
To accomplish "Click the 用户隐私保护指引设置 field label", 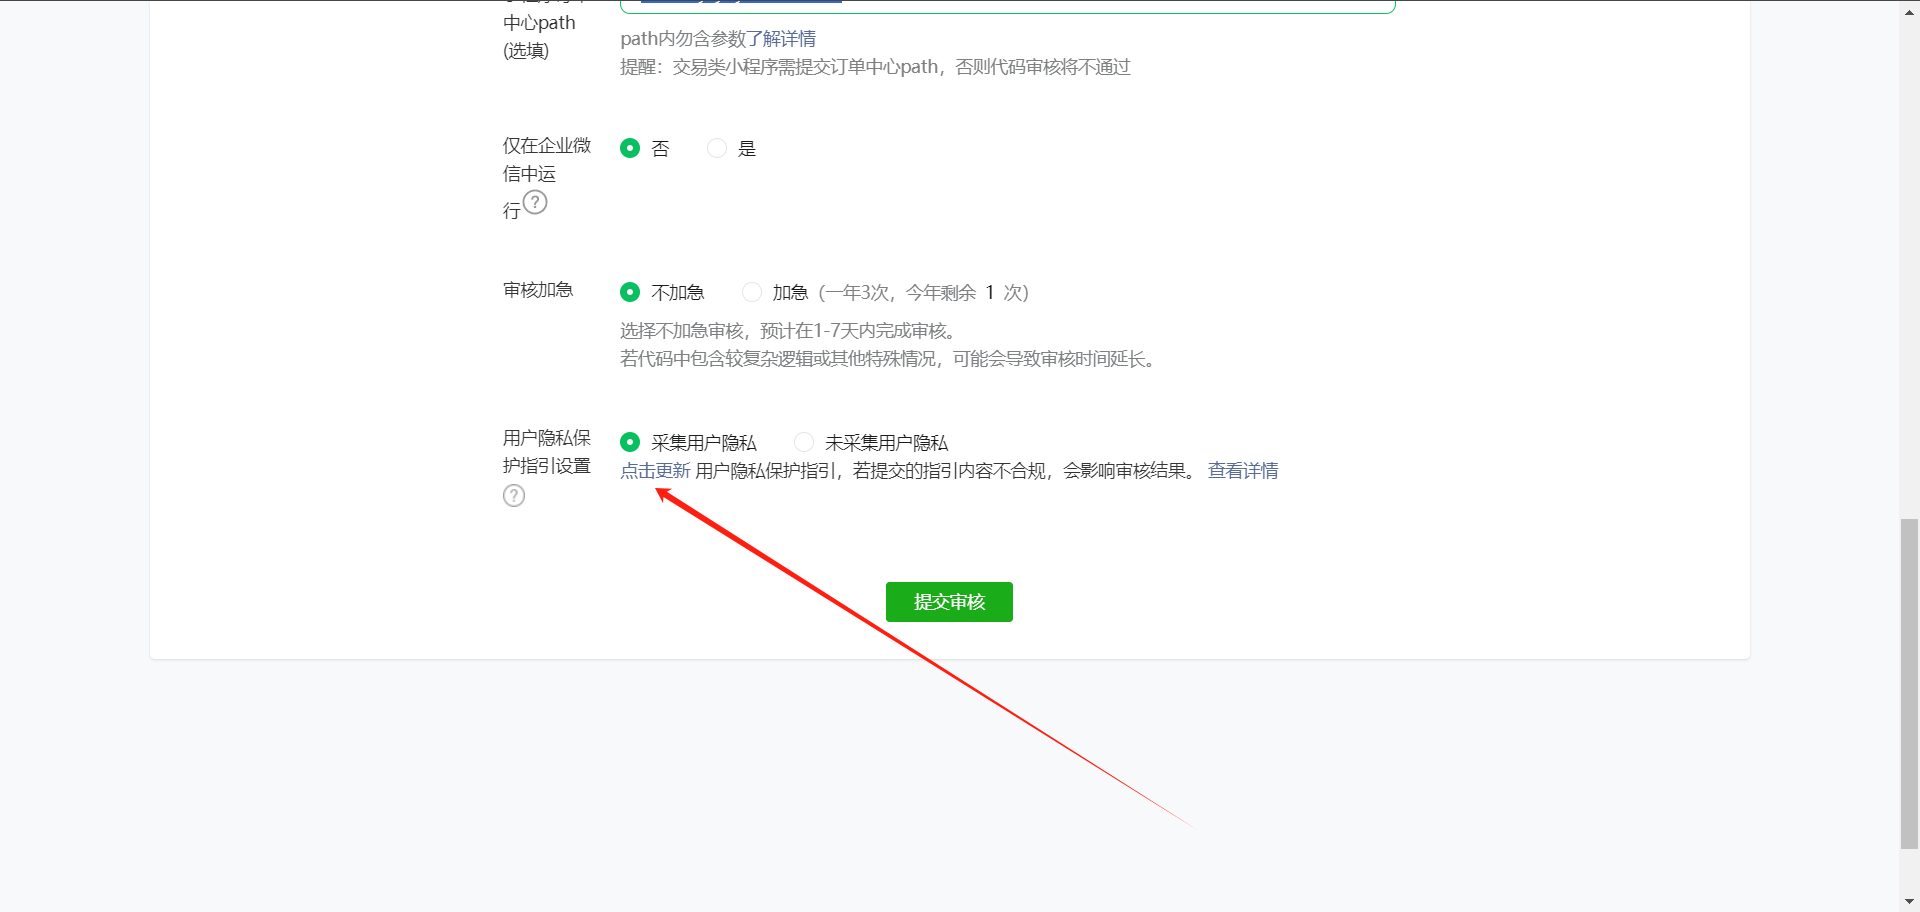I will point(546,452).
